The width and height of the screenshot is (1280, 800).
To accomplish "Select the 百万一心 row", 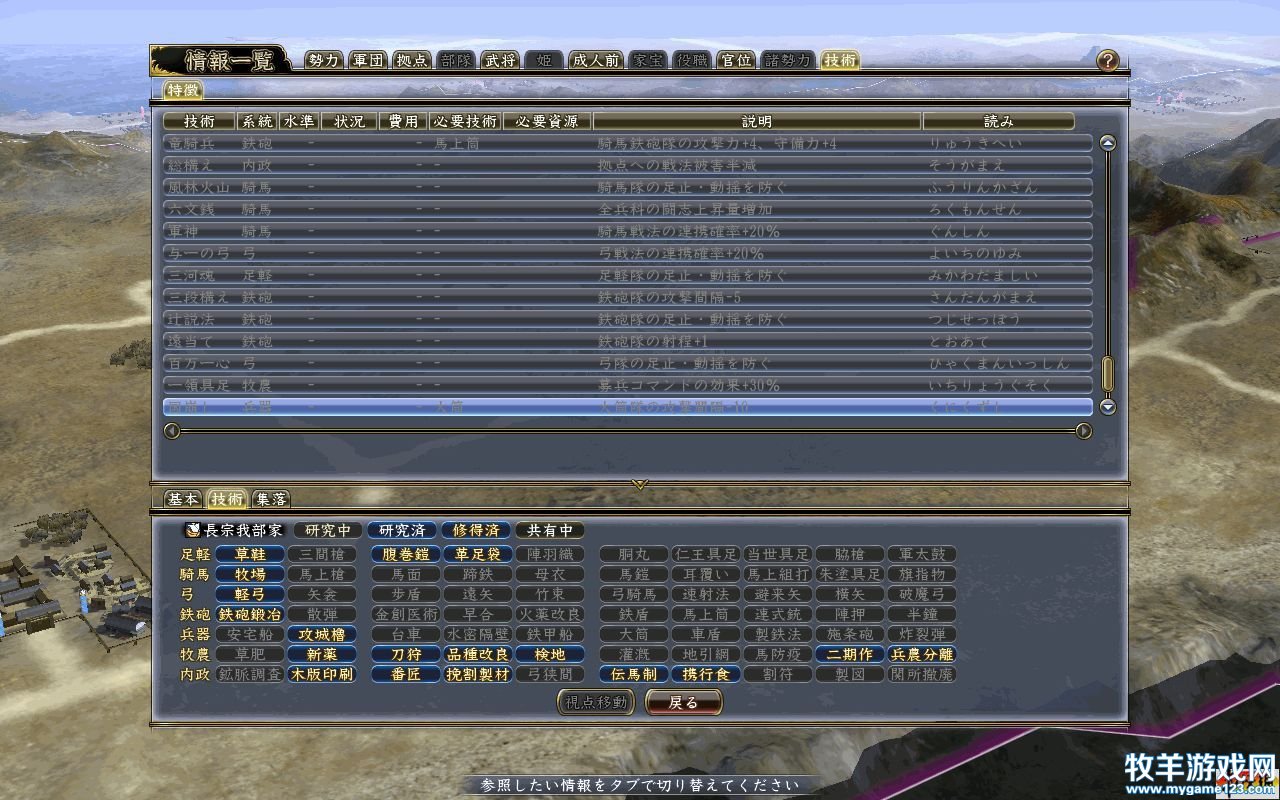I will [x=628, y=363].
